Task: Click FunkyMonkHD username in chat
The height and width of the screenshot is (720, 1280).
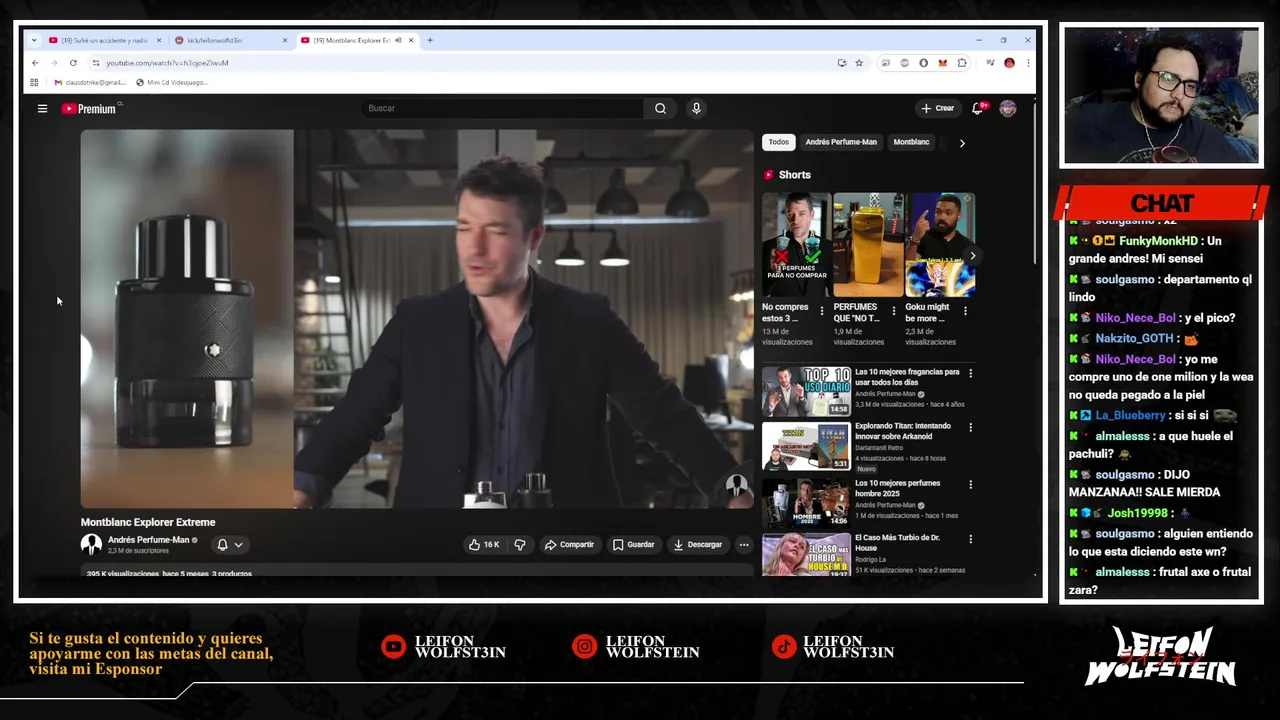Action: pyautogui.click(x=1158, y=241)
